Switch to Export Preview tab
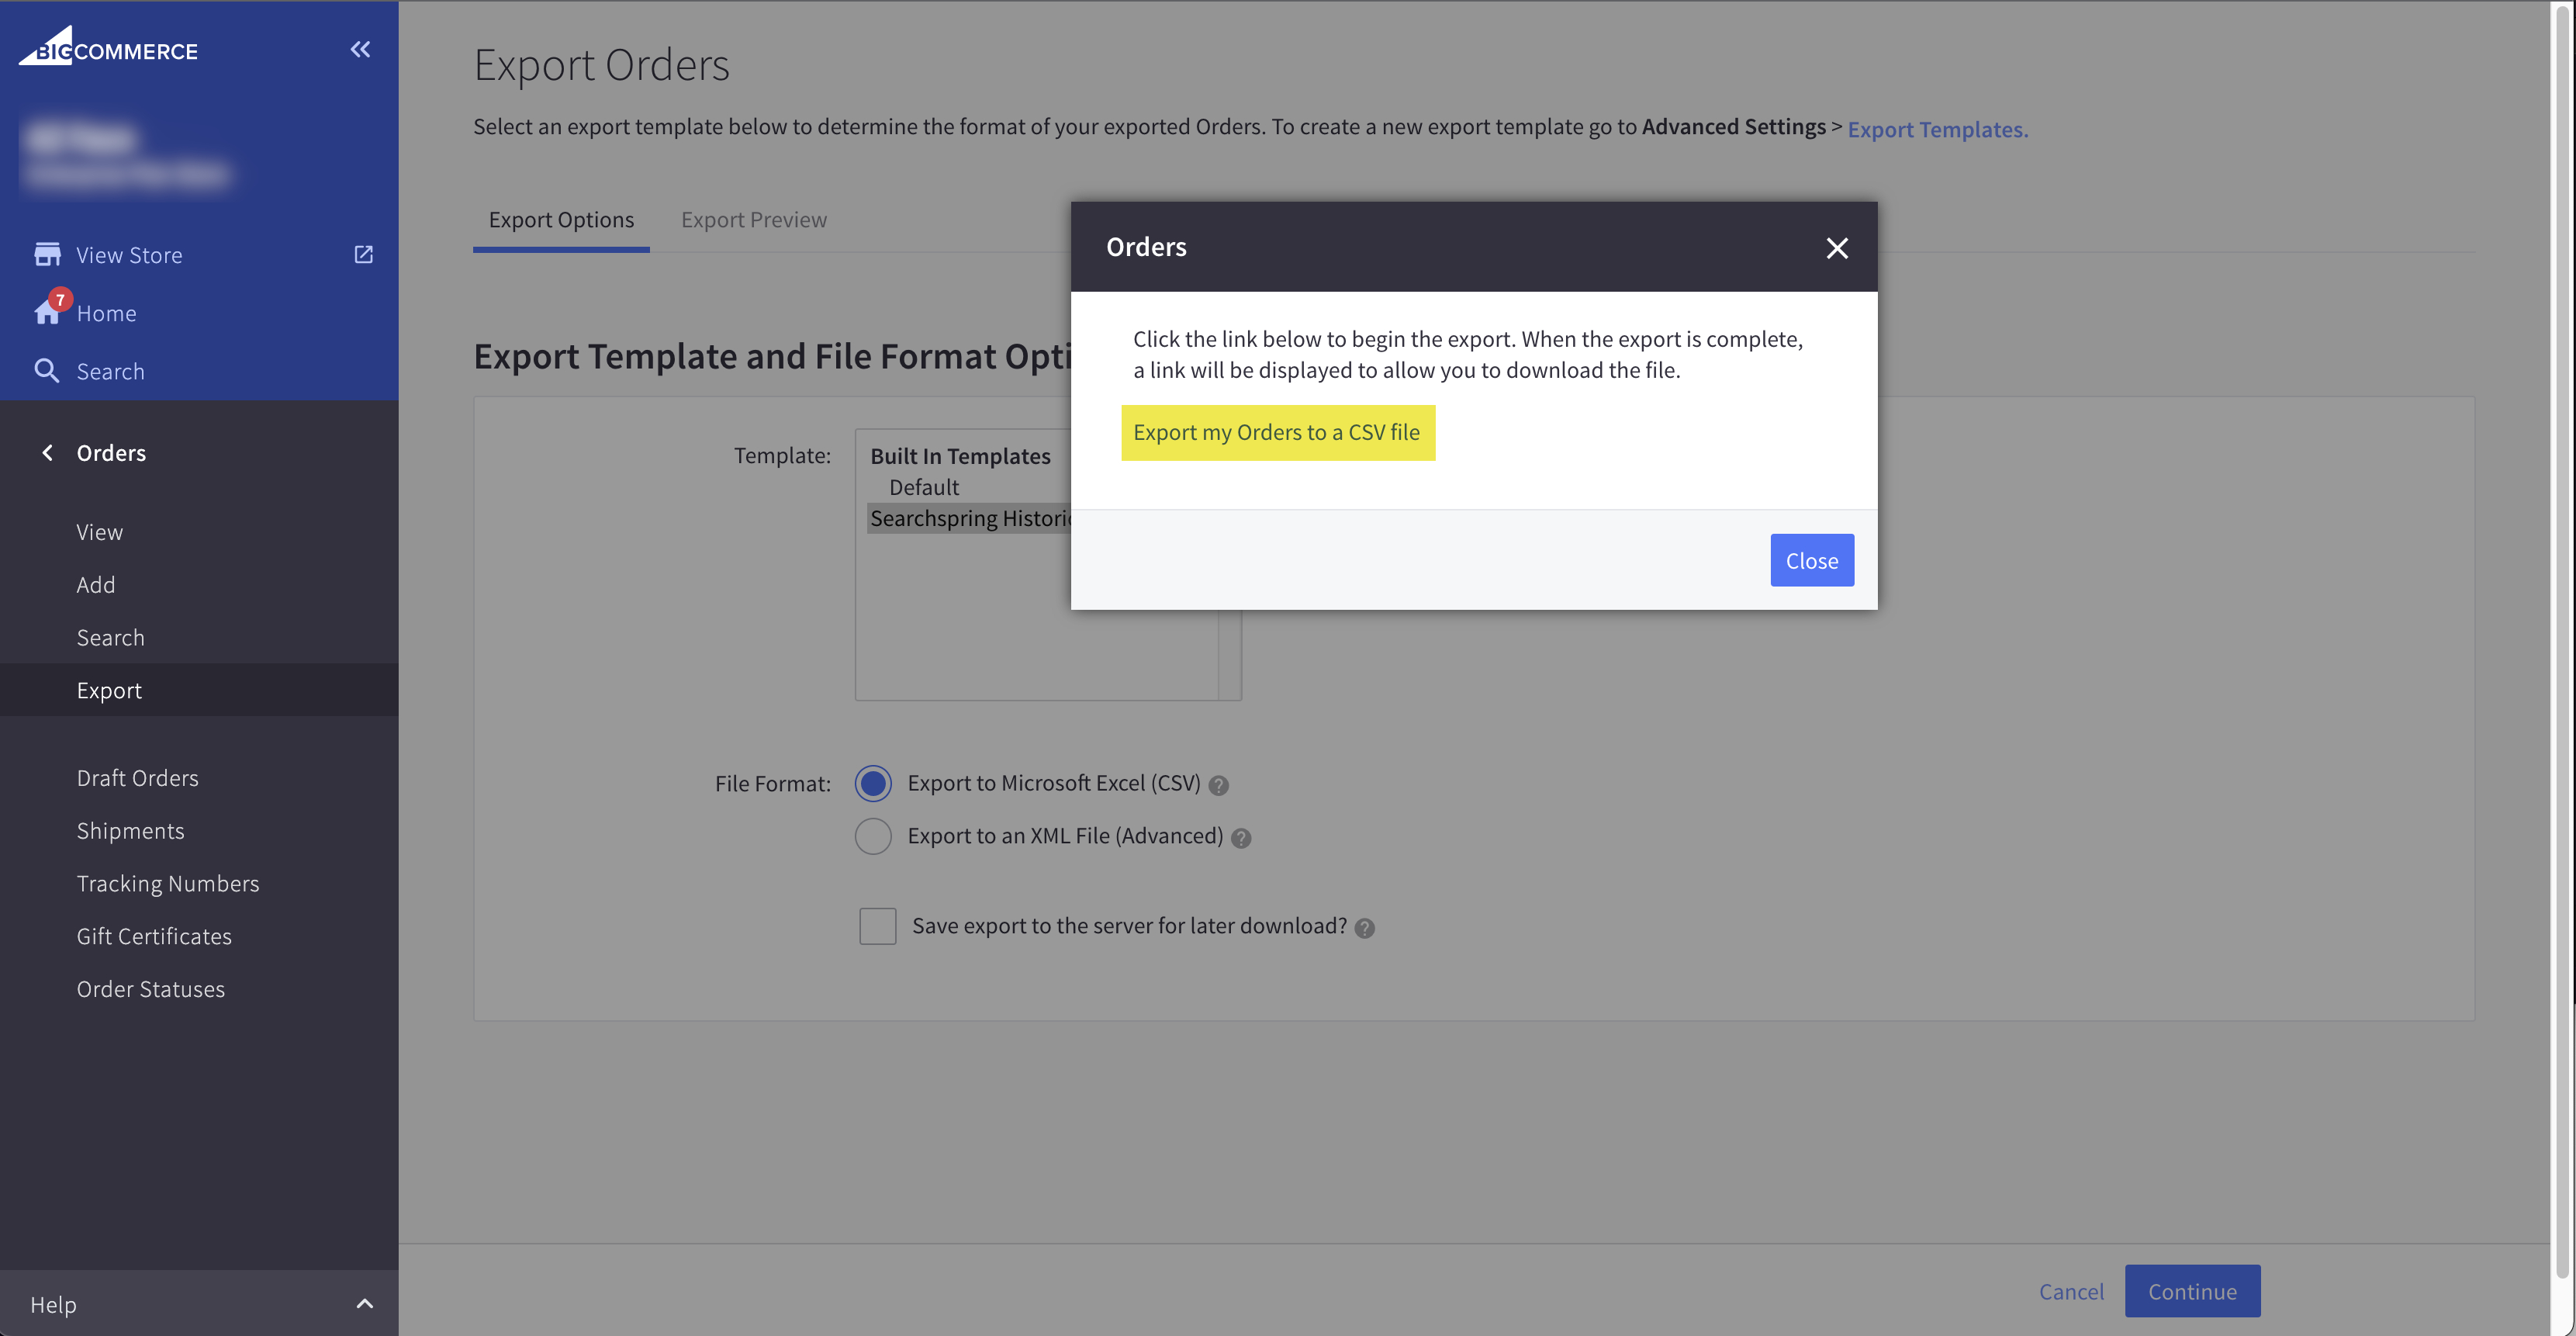Viewport: 2576px width, 1336px height. (754, 219)
